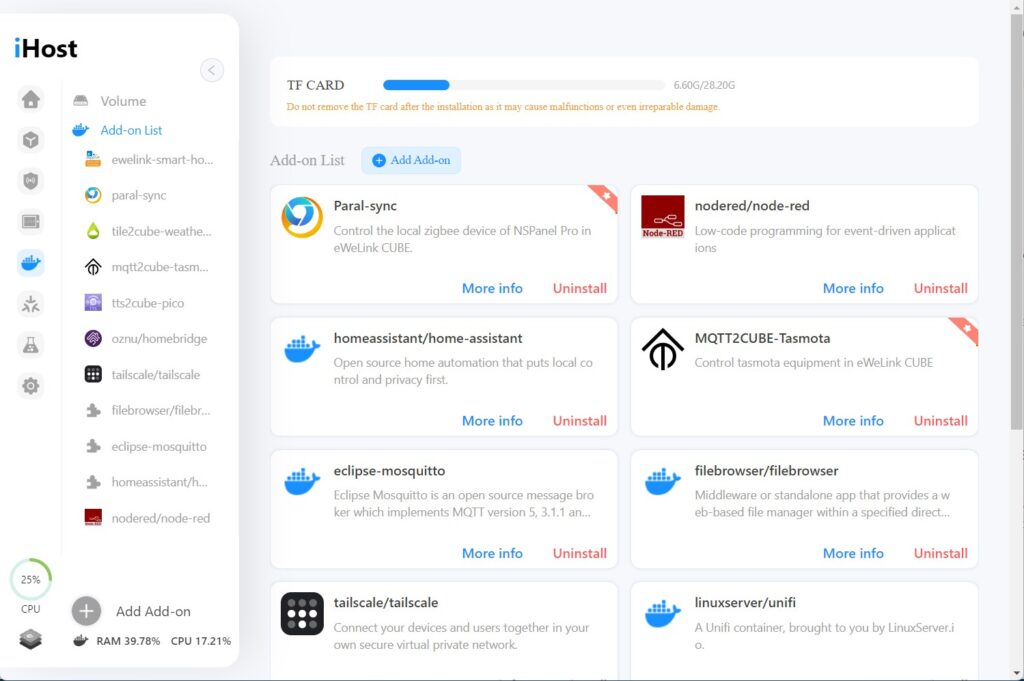Click the blue Add Add-on button
Viewport: 1024px width, 681px height.
411,160
